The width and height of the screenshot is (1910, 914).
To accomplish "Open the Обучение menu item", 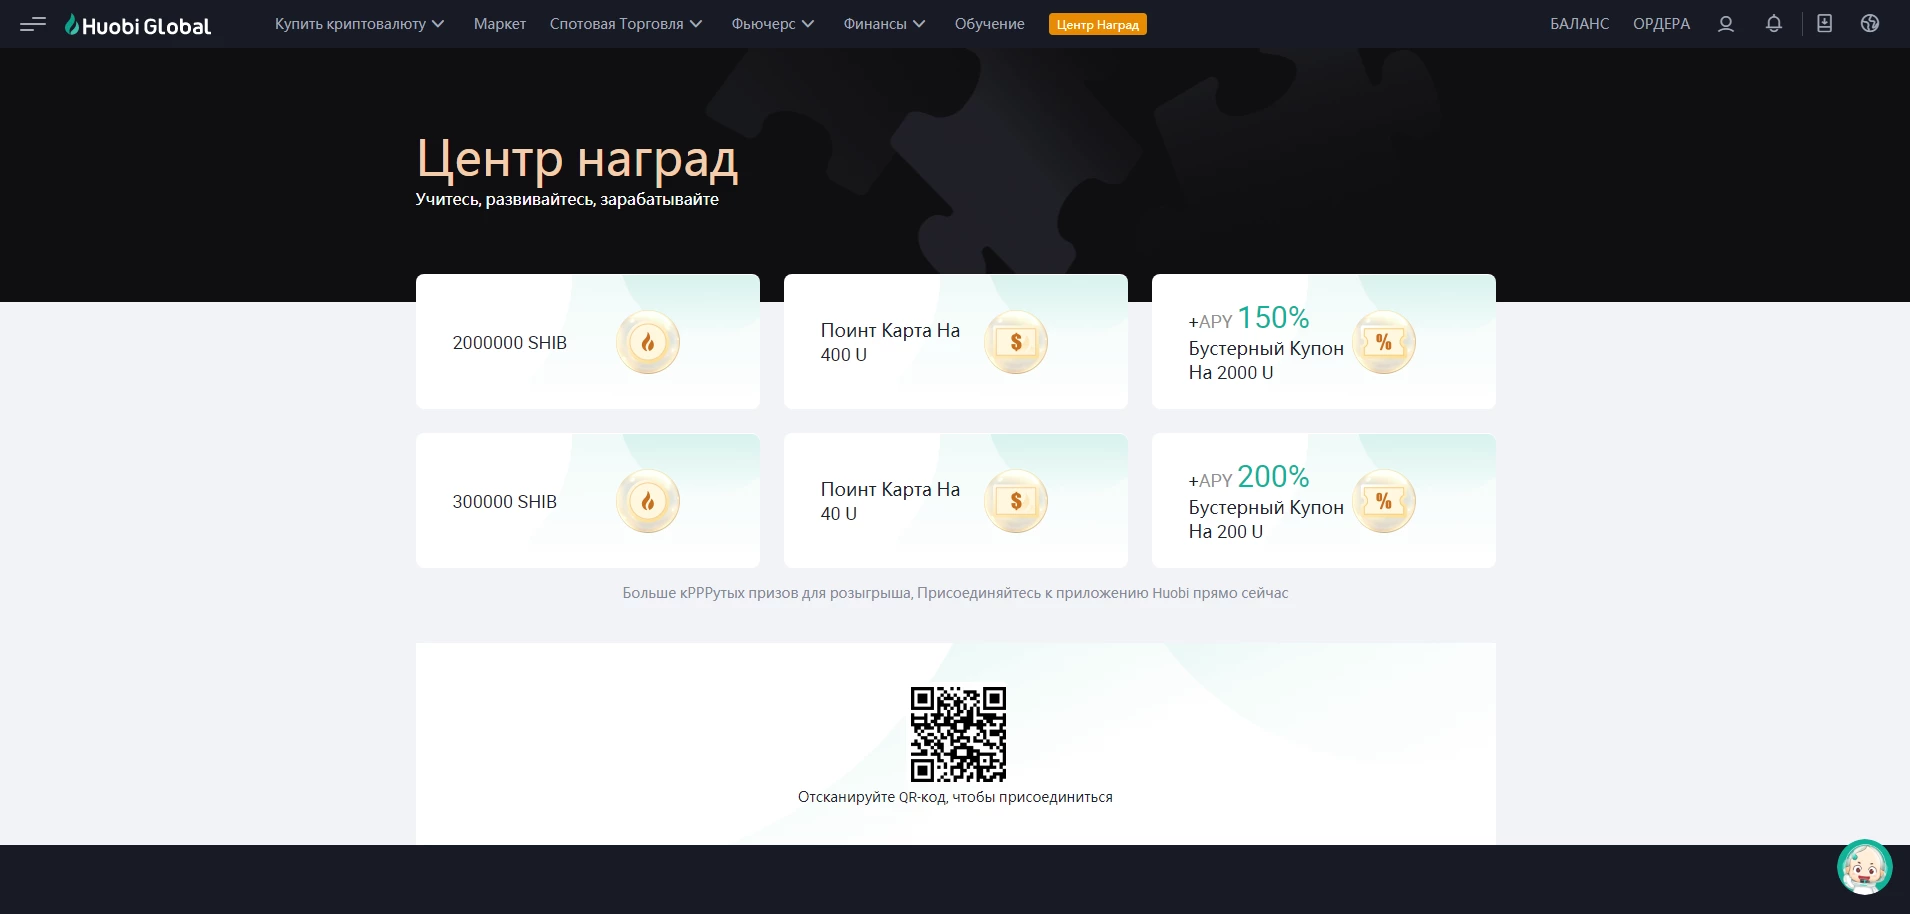I will 989,24.
